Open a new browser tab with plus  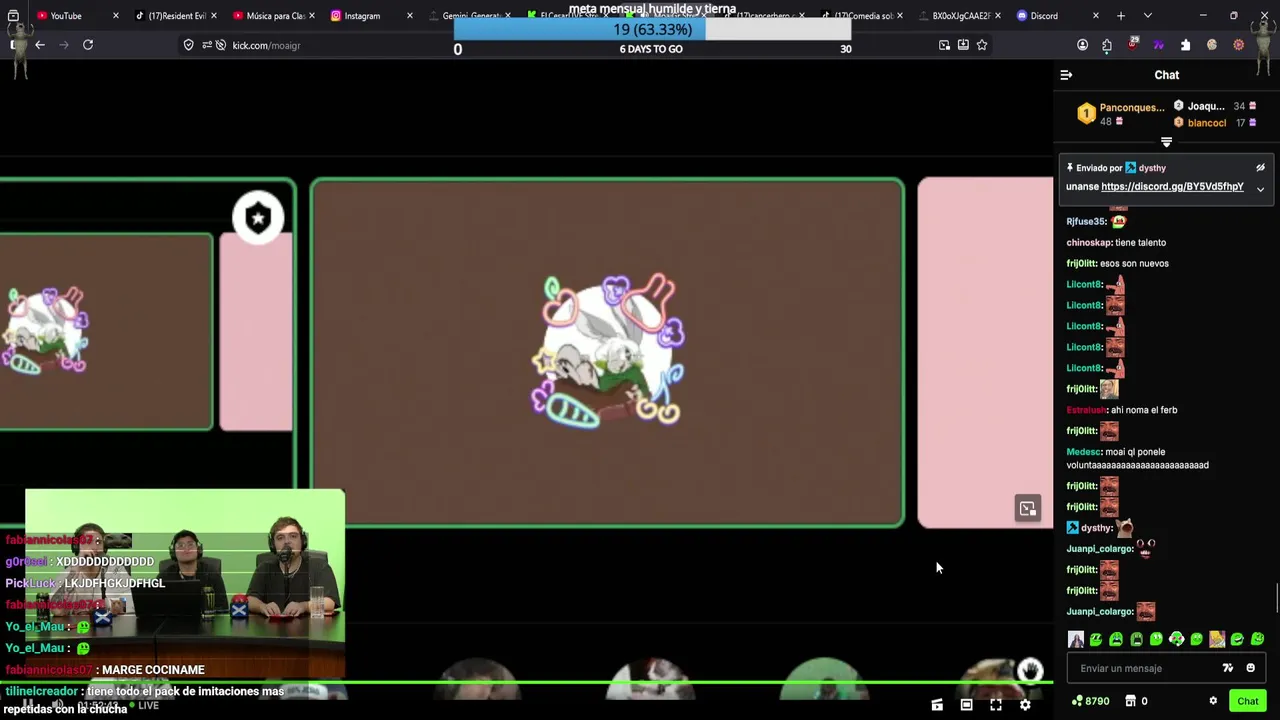(1121, 16)
